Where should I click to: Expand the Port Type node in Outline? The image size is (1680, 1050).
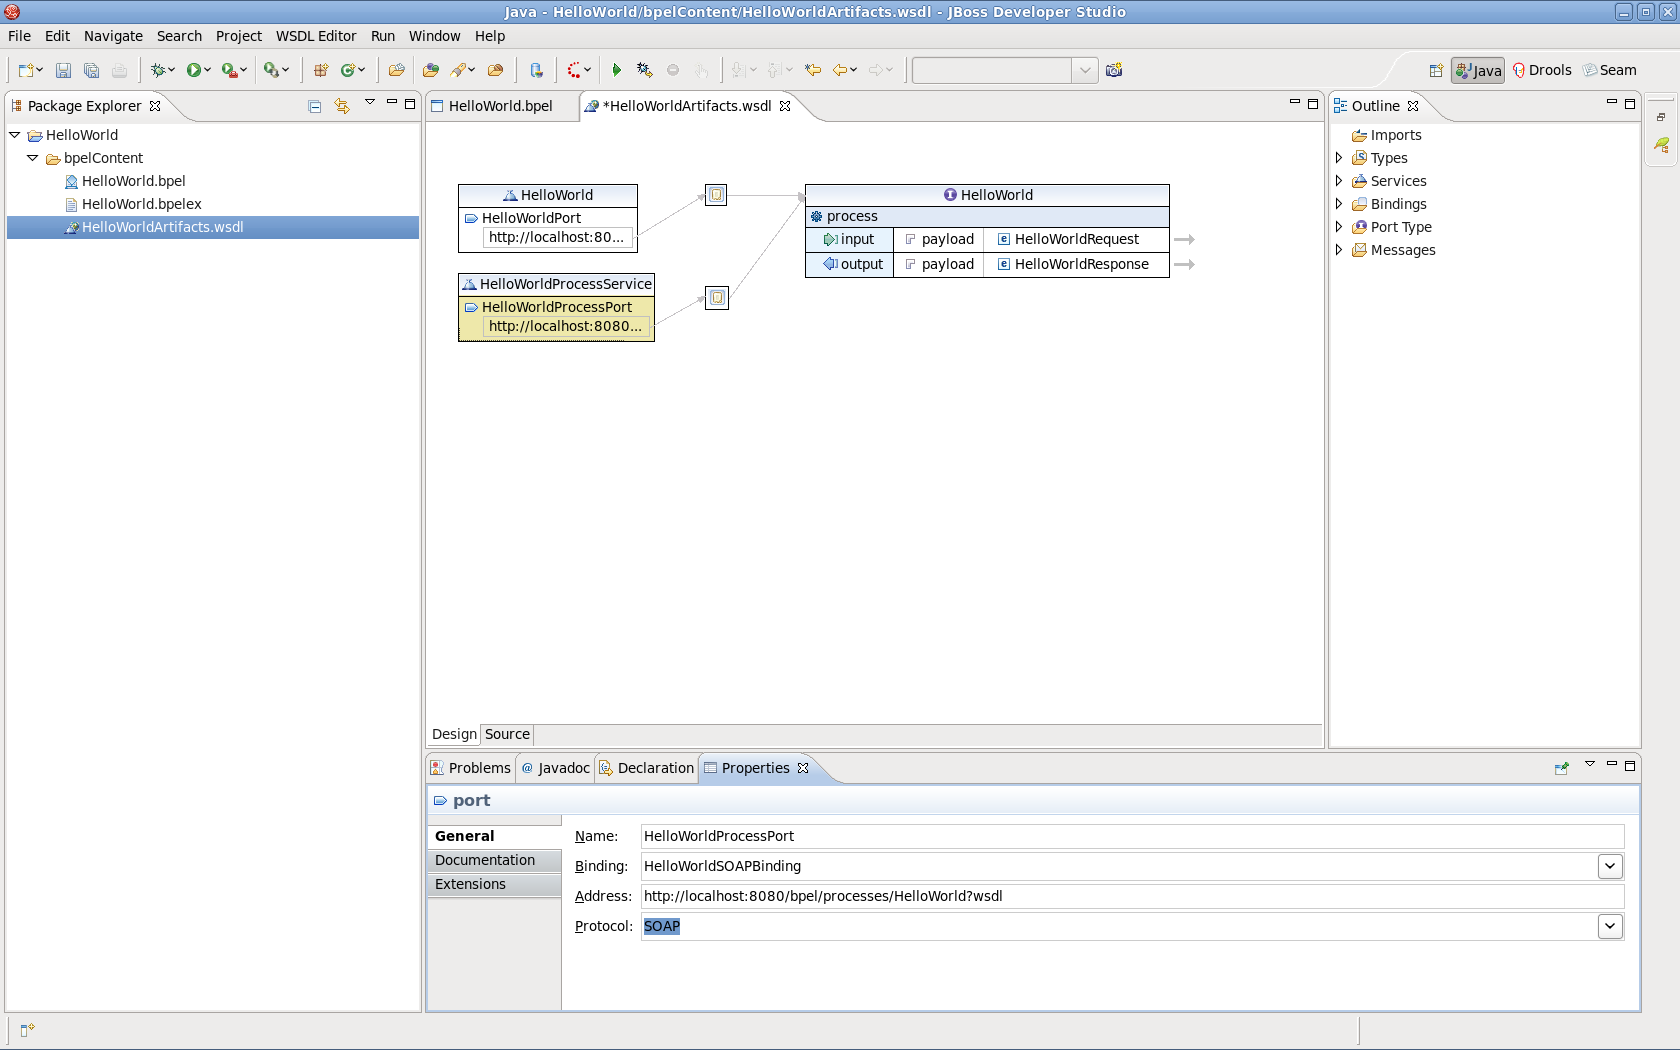[x=1340, y=227]
